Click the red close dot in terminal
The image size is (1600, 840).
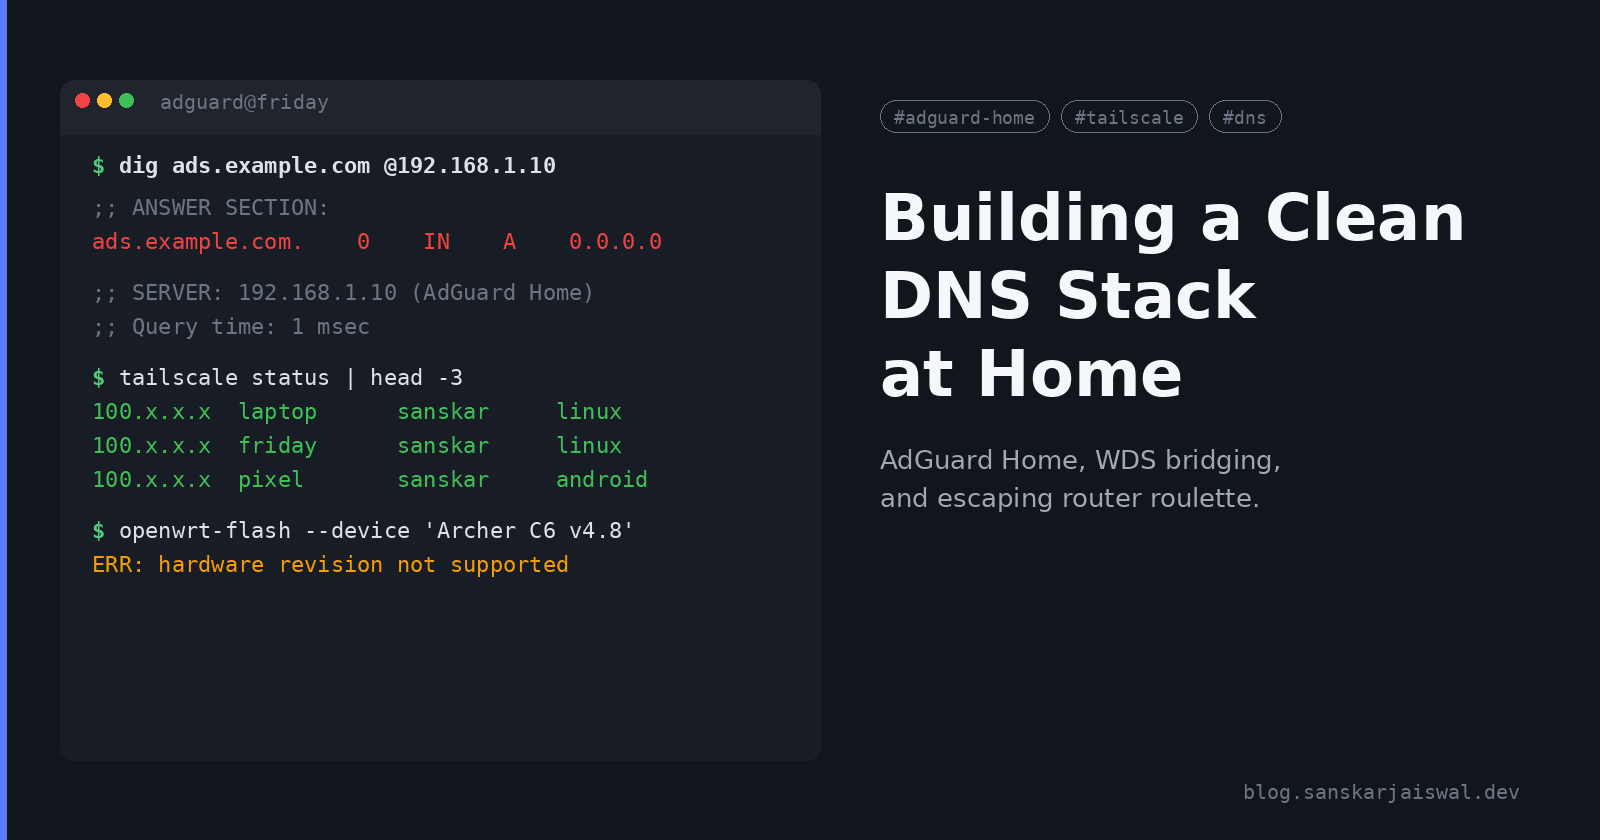[x=83, y=100]
